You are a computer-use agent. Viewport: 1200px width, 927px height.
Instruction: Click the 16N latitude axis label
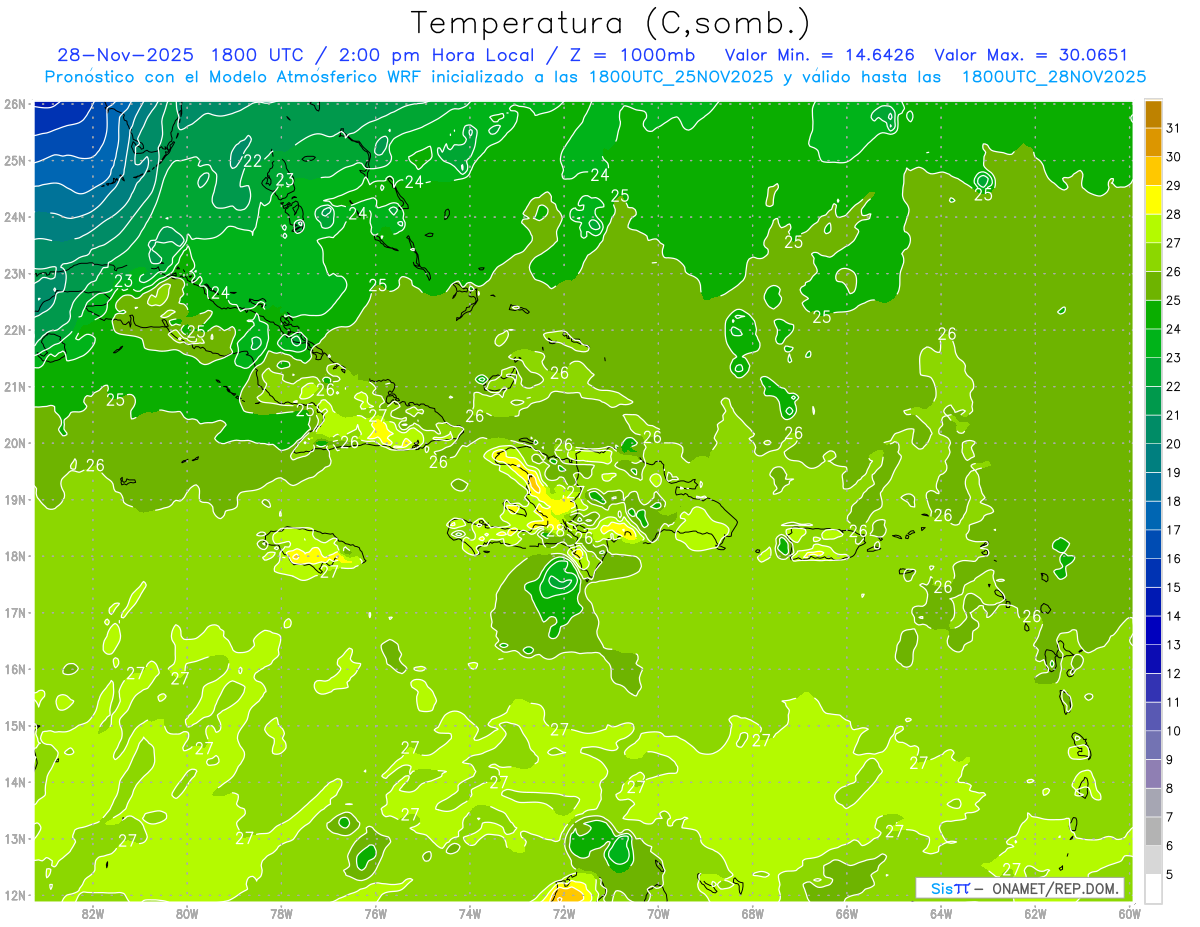(15, 668)
